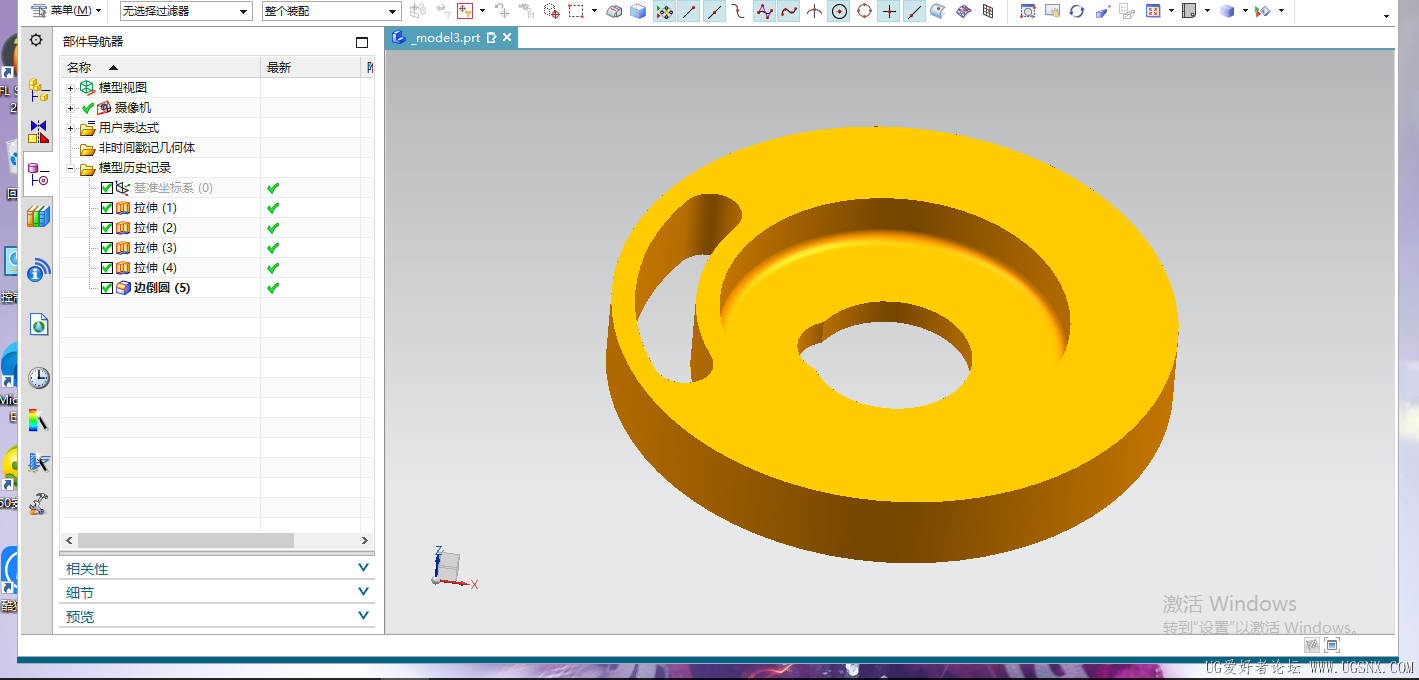Screen dimensions: 1419x680
Task: Open the Assembly Navigator sidebar tab
Action: [38, 91]
